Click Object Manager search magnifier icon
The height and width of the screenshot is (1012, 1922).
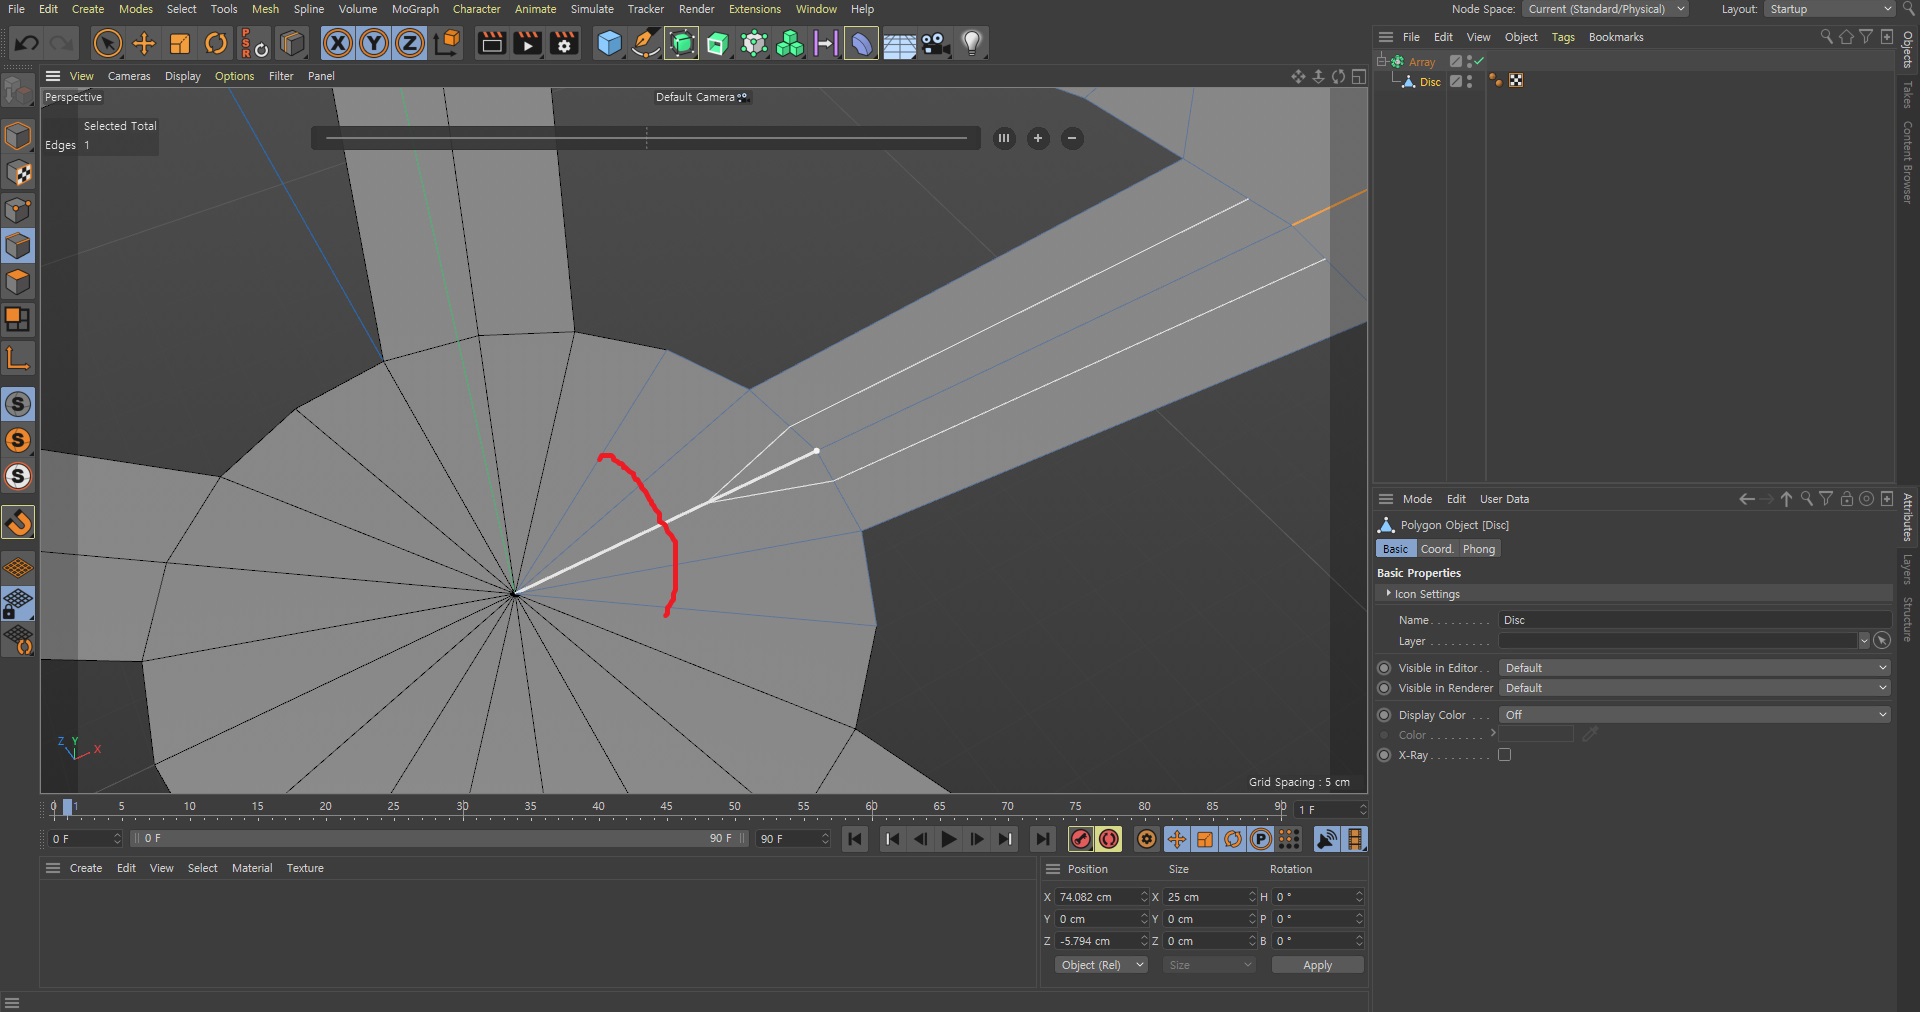pos(1826,37)
